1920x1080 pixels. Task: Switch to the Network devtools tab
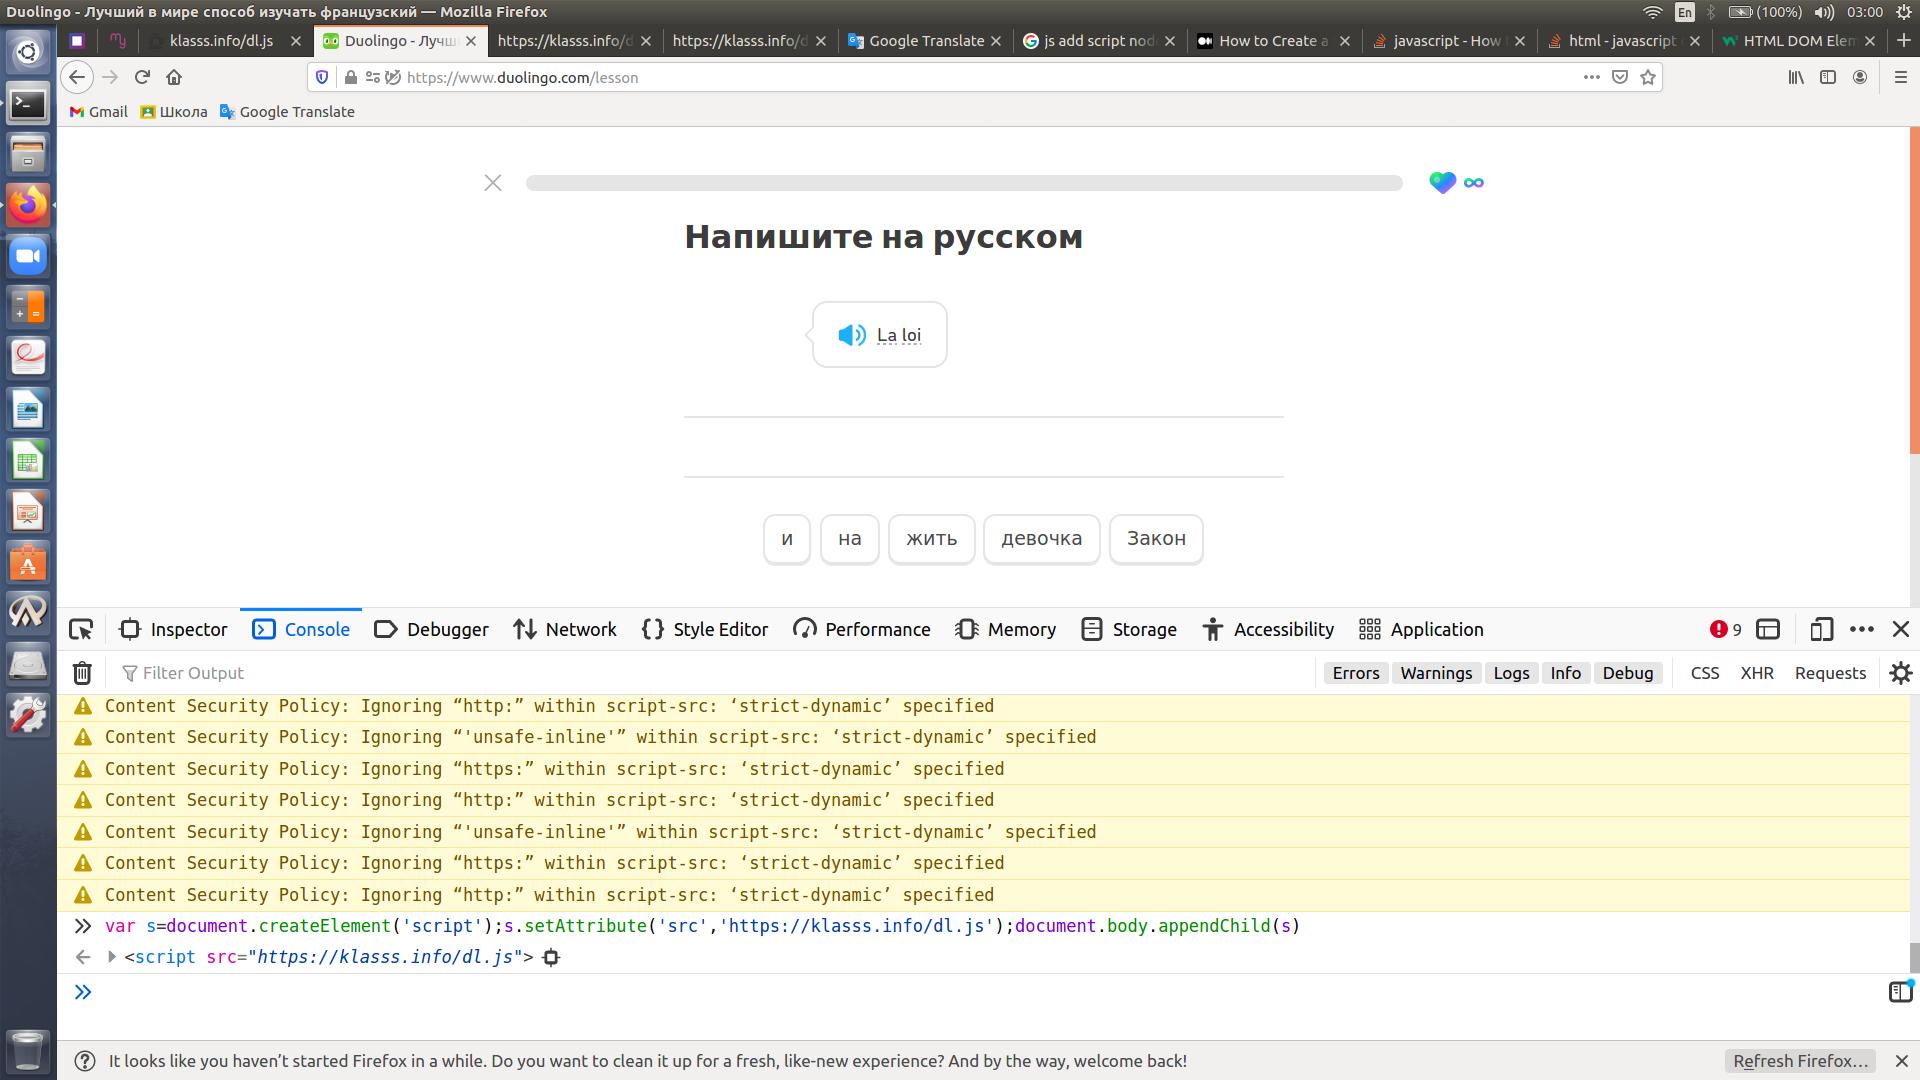(x=565, y=629)
